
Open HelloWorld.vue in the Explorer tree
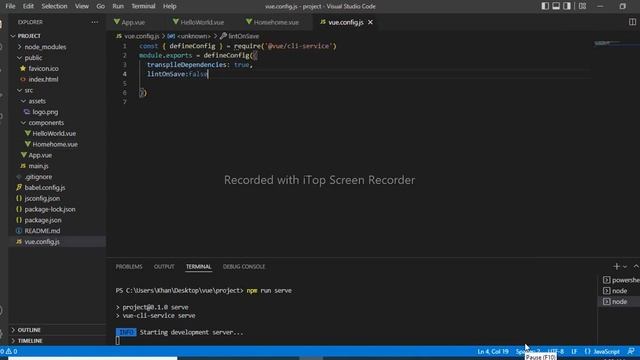(54, 133)
